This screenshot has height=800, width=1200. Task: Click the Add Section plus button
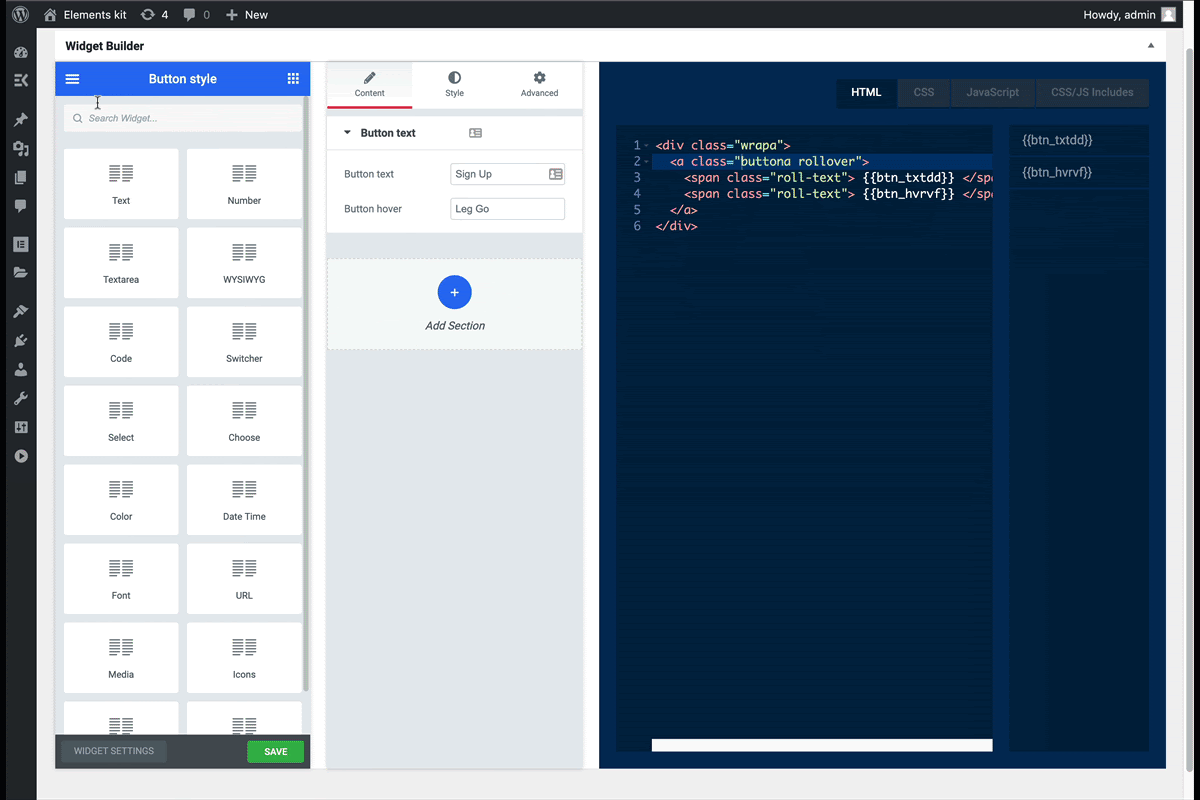(454, 292)
